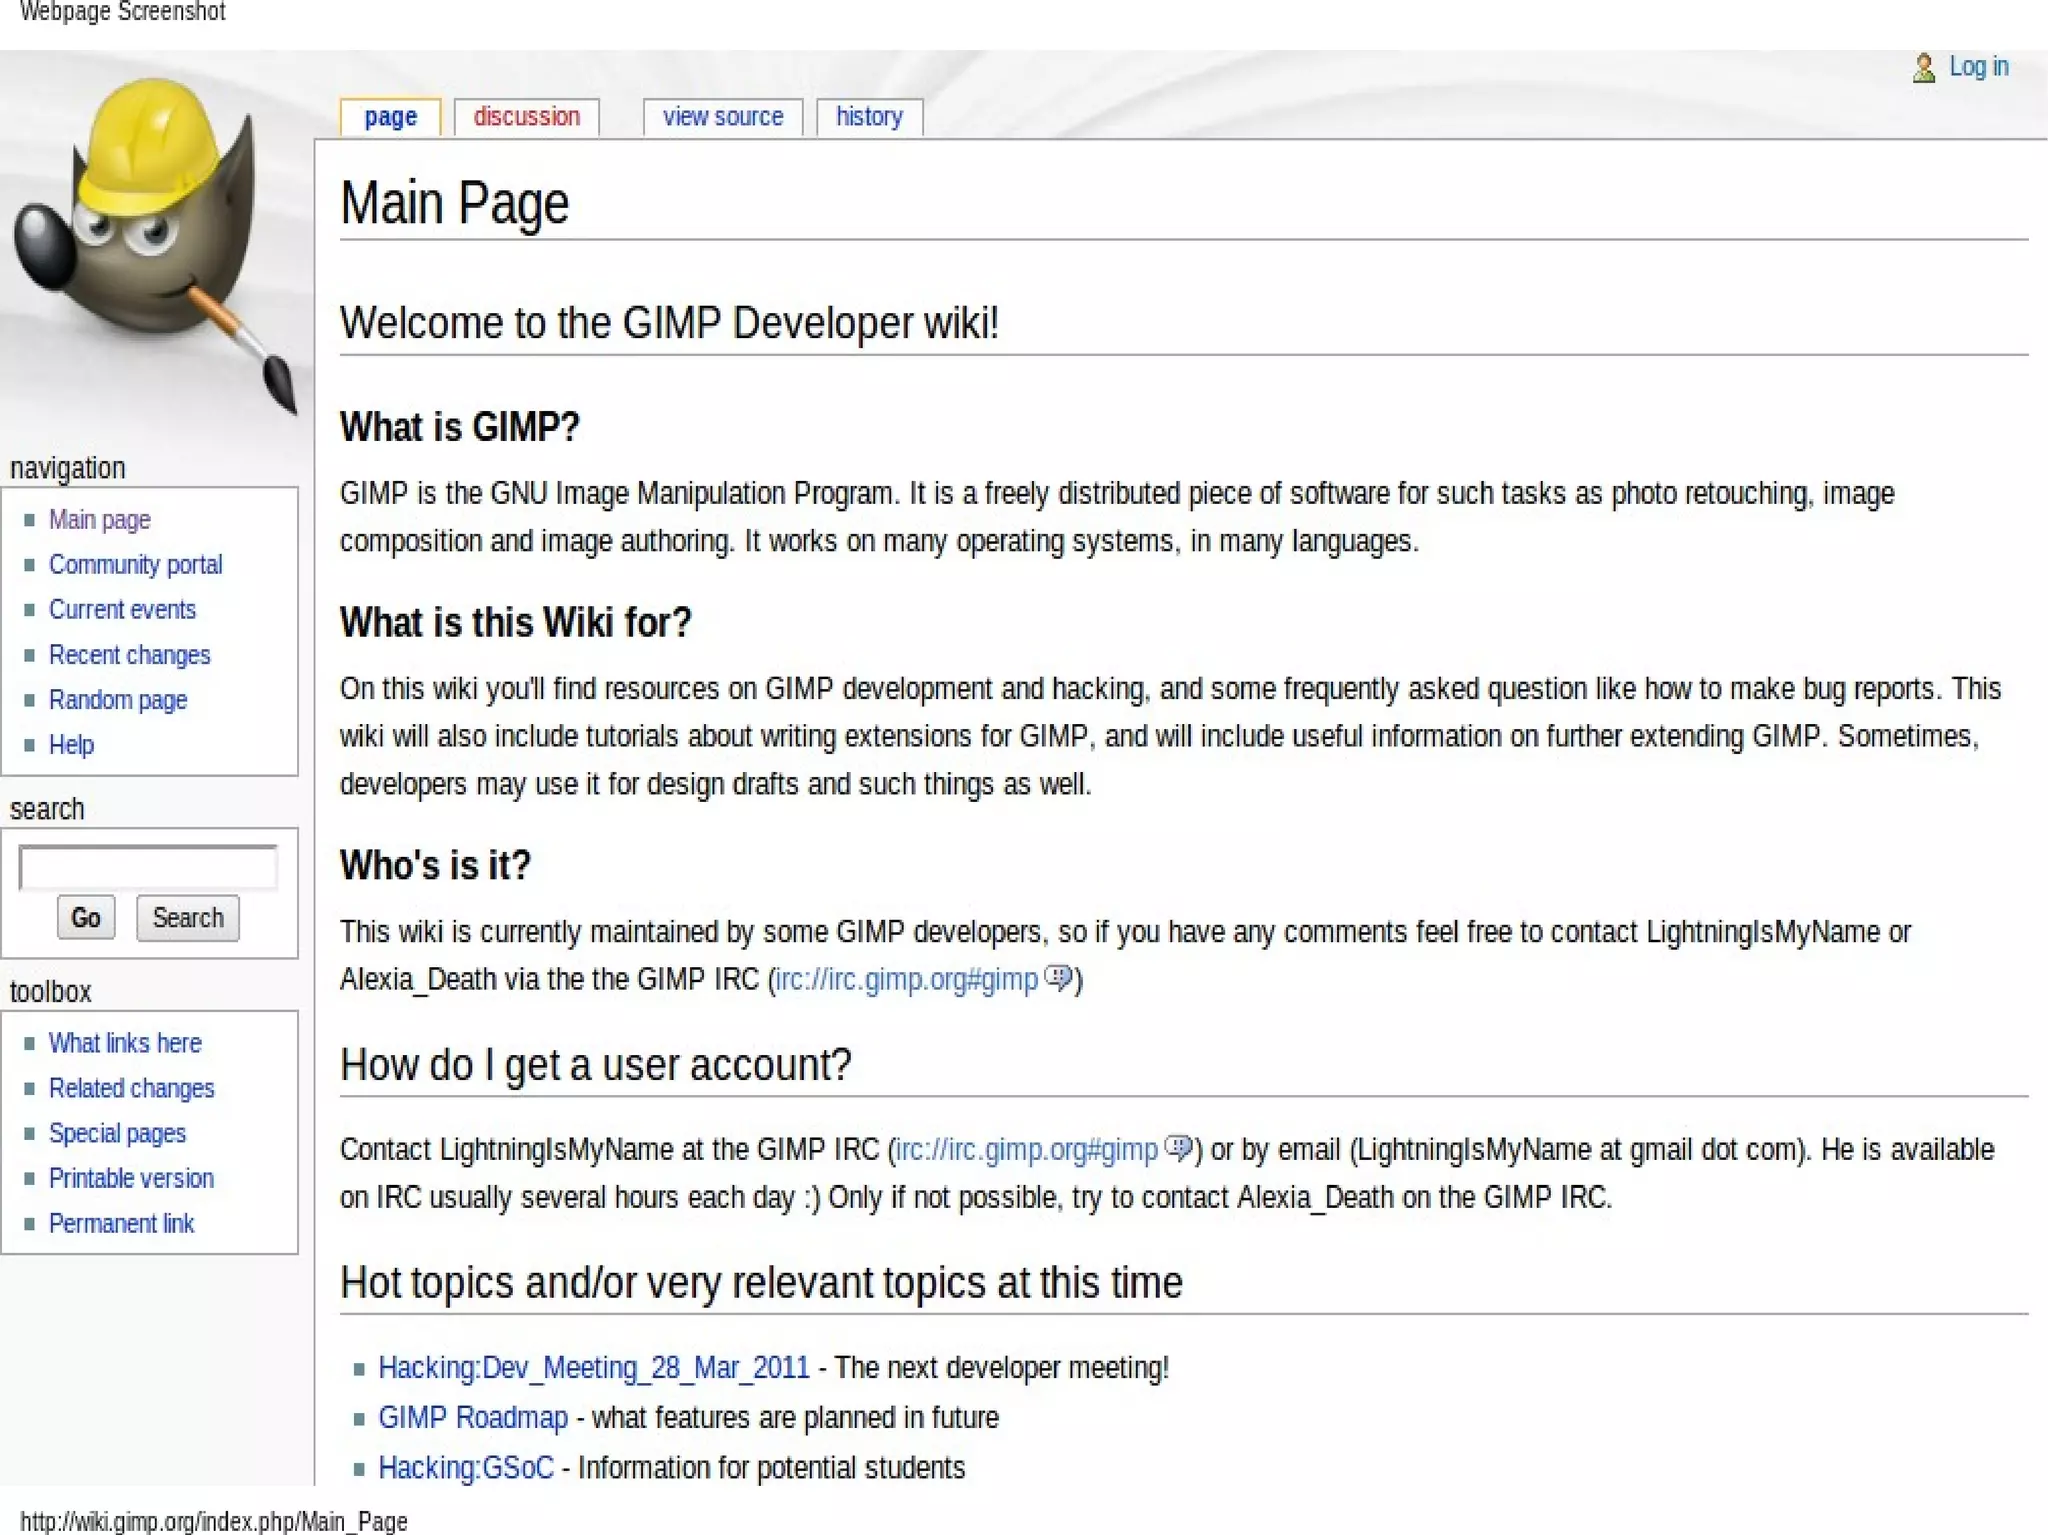The height and width of the screenshot is (1535, 2048).
Task: Click inside the search text field
Action: pyautogui.click(x=148, y=867)
